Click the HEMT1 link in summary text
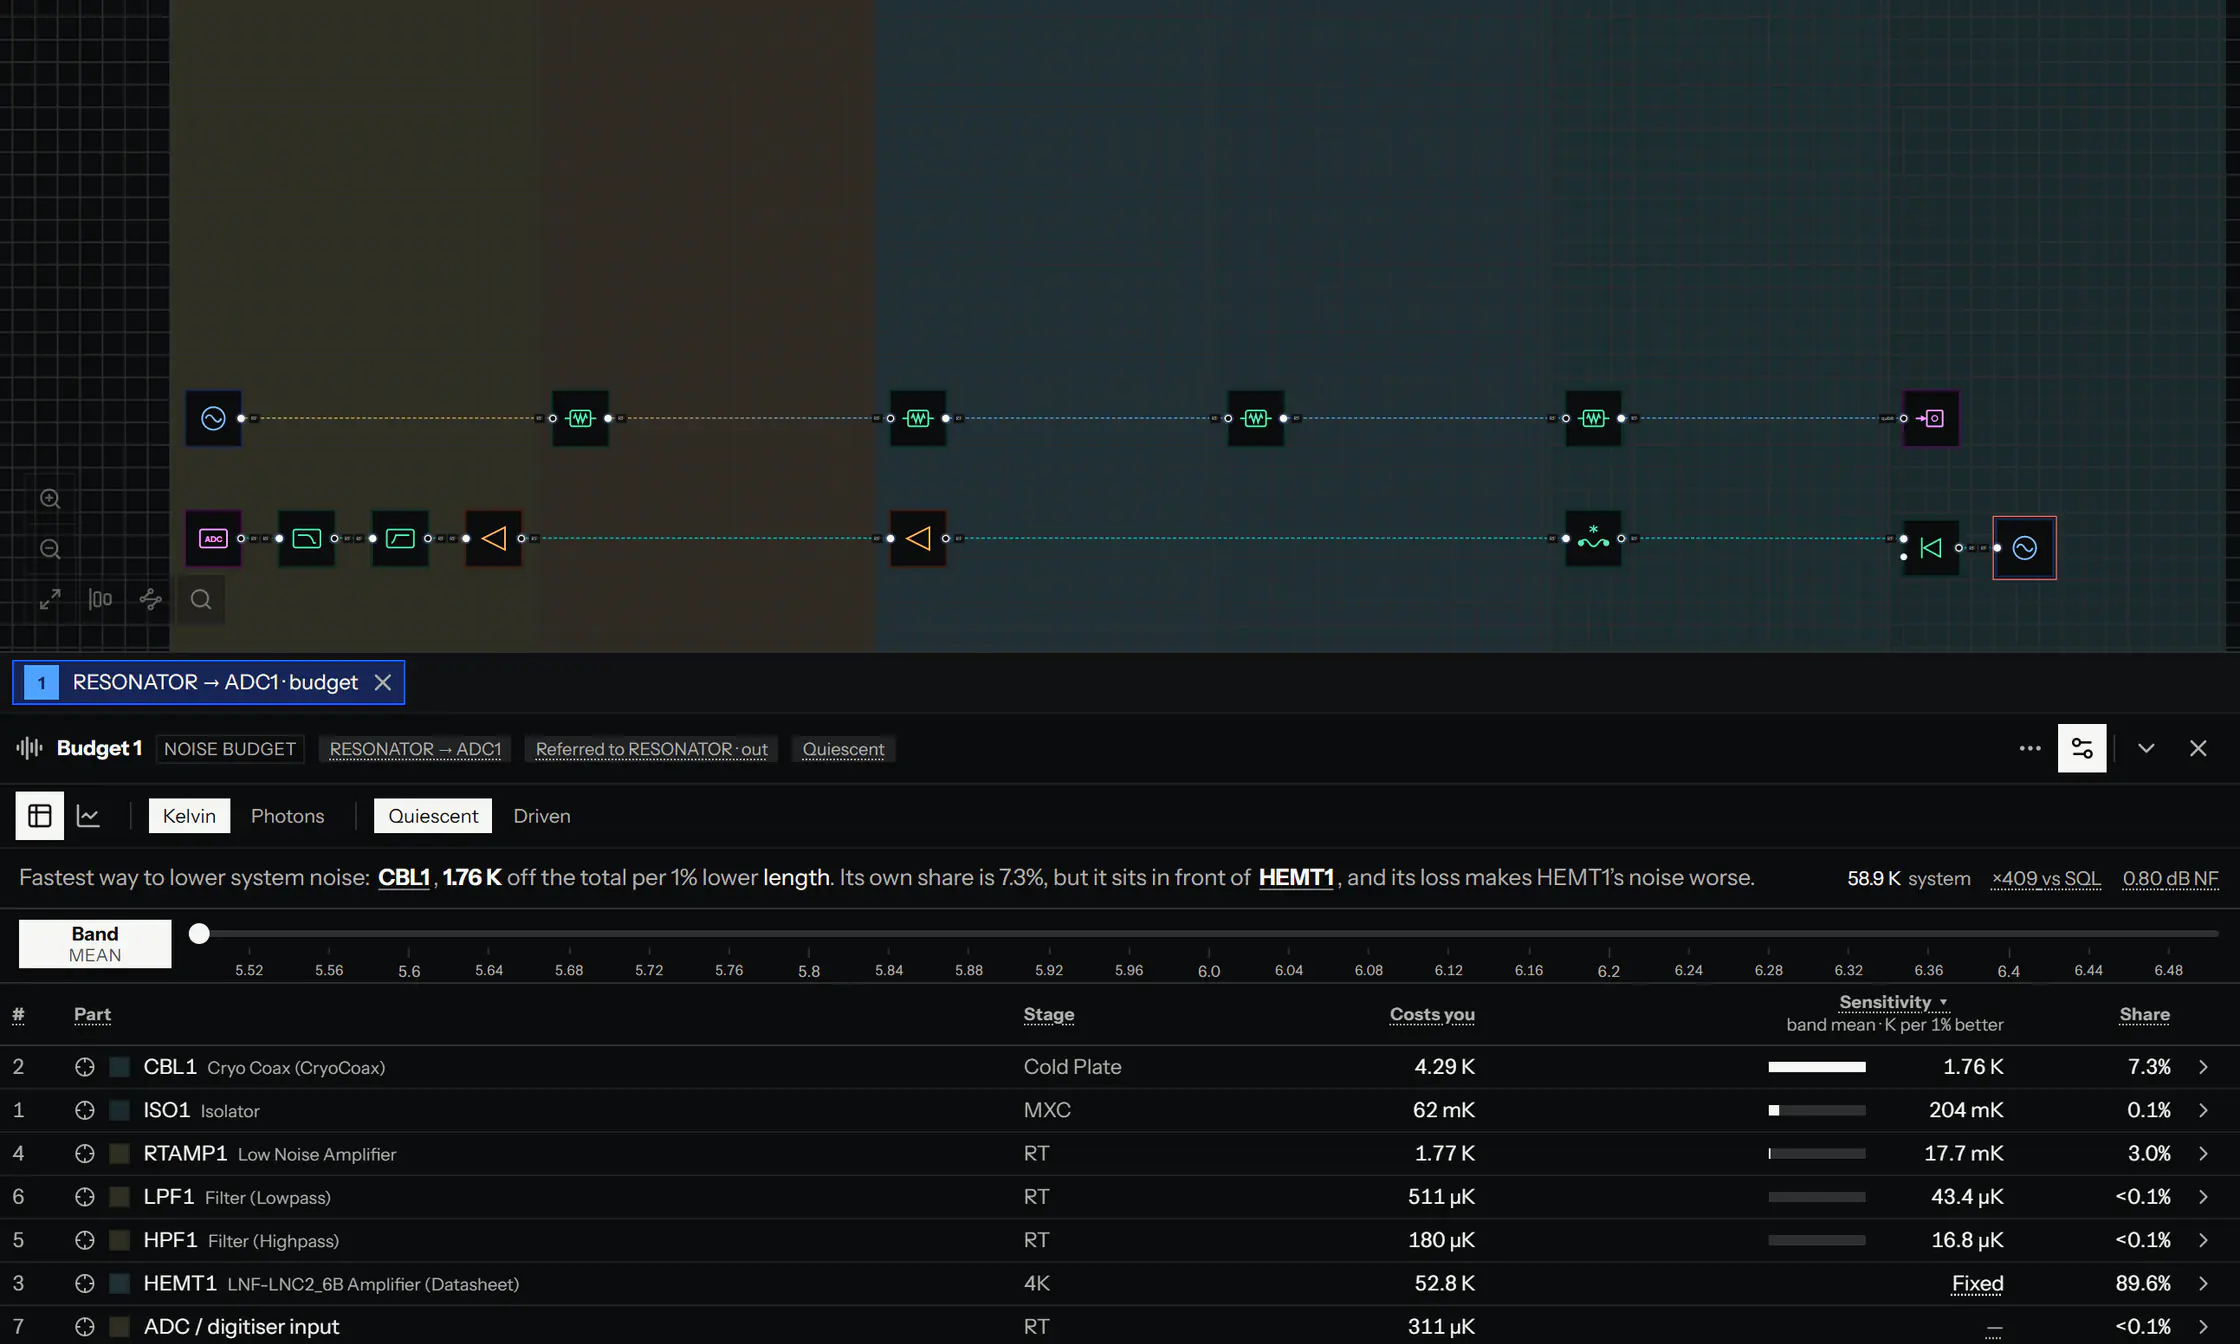Image resolution: width=2240 pixels, height=1344 pixels. [x=1296, y=877]
